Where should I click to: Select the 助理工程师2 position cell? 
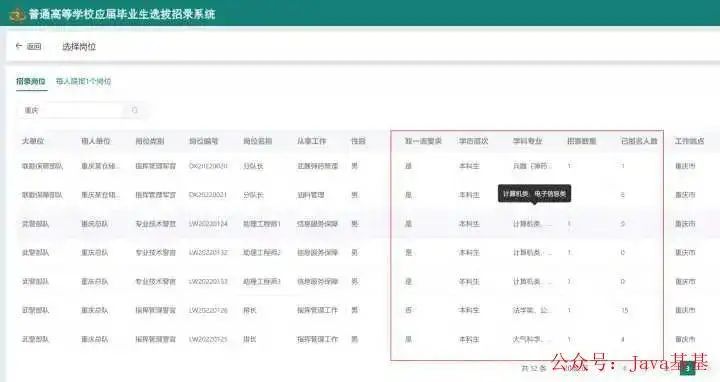262,253
